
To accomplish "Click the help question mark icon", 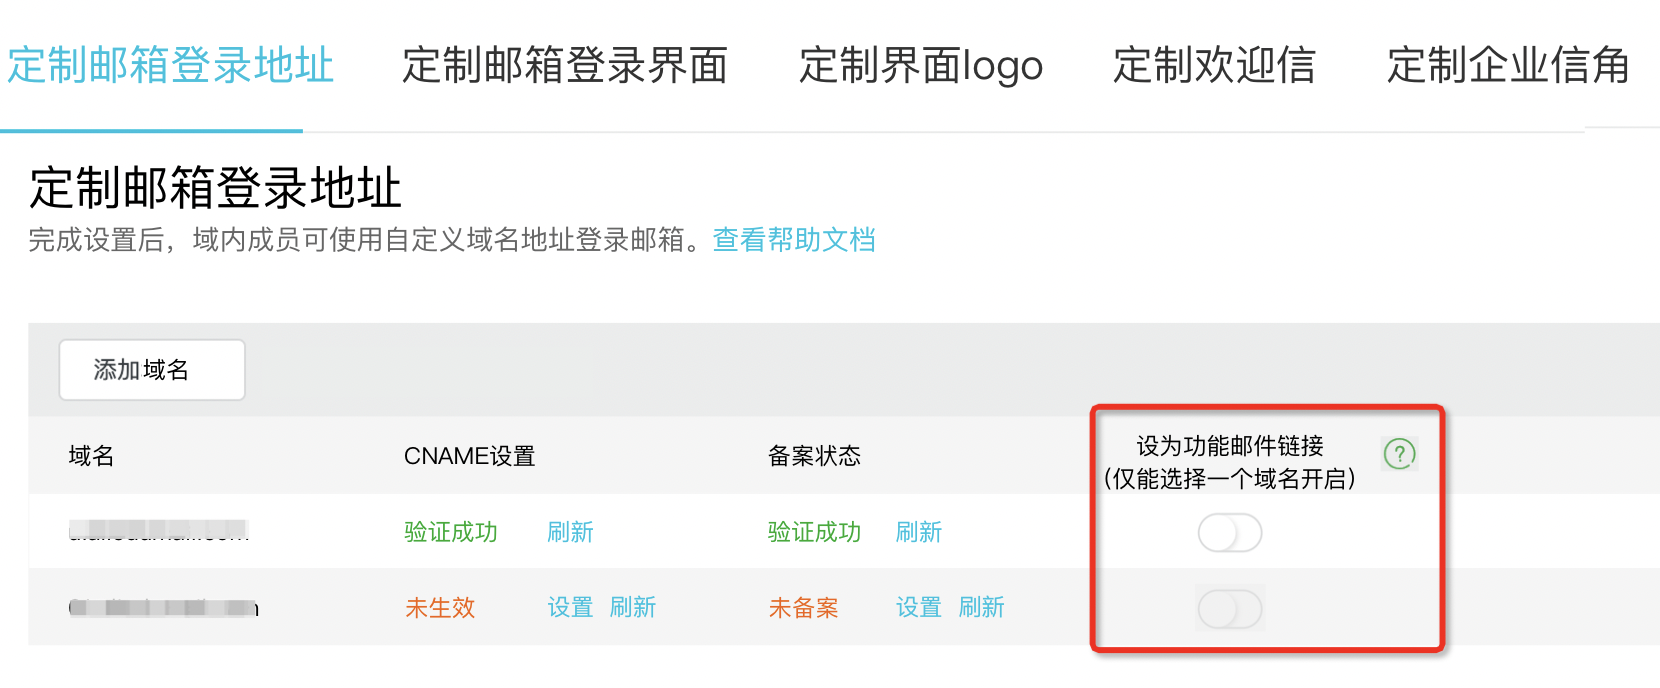I will click(1399, 454).
